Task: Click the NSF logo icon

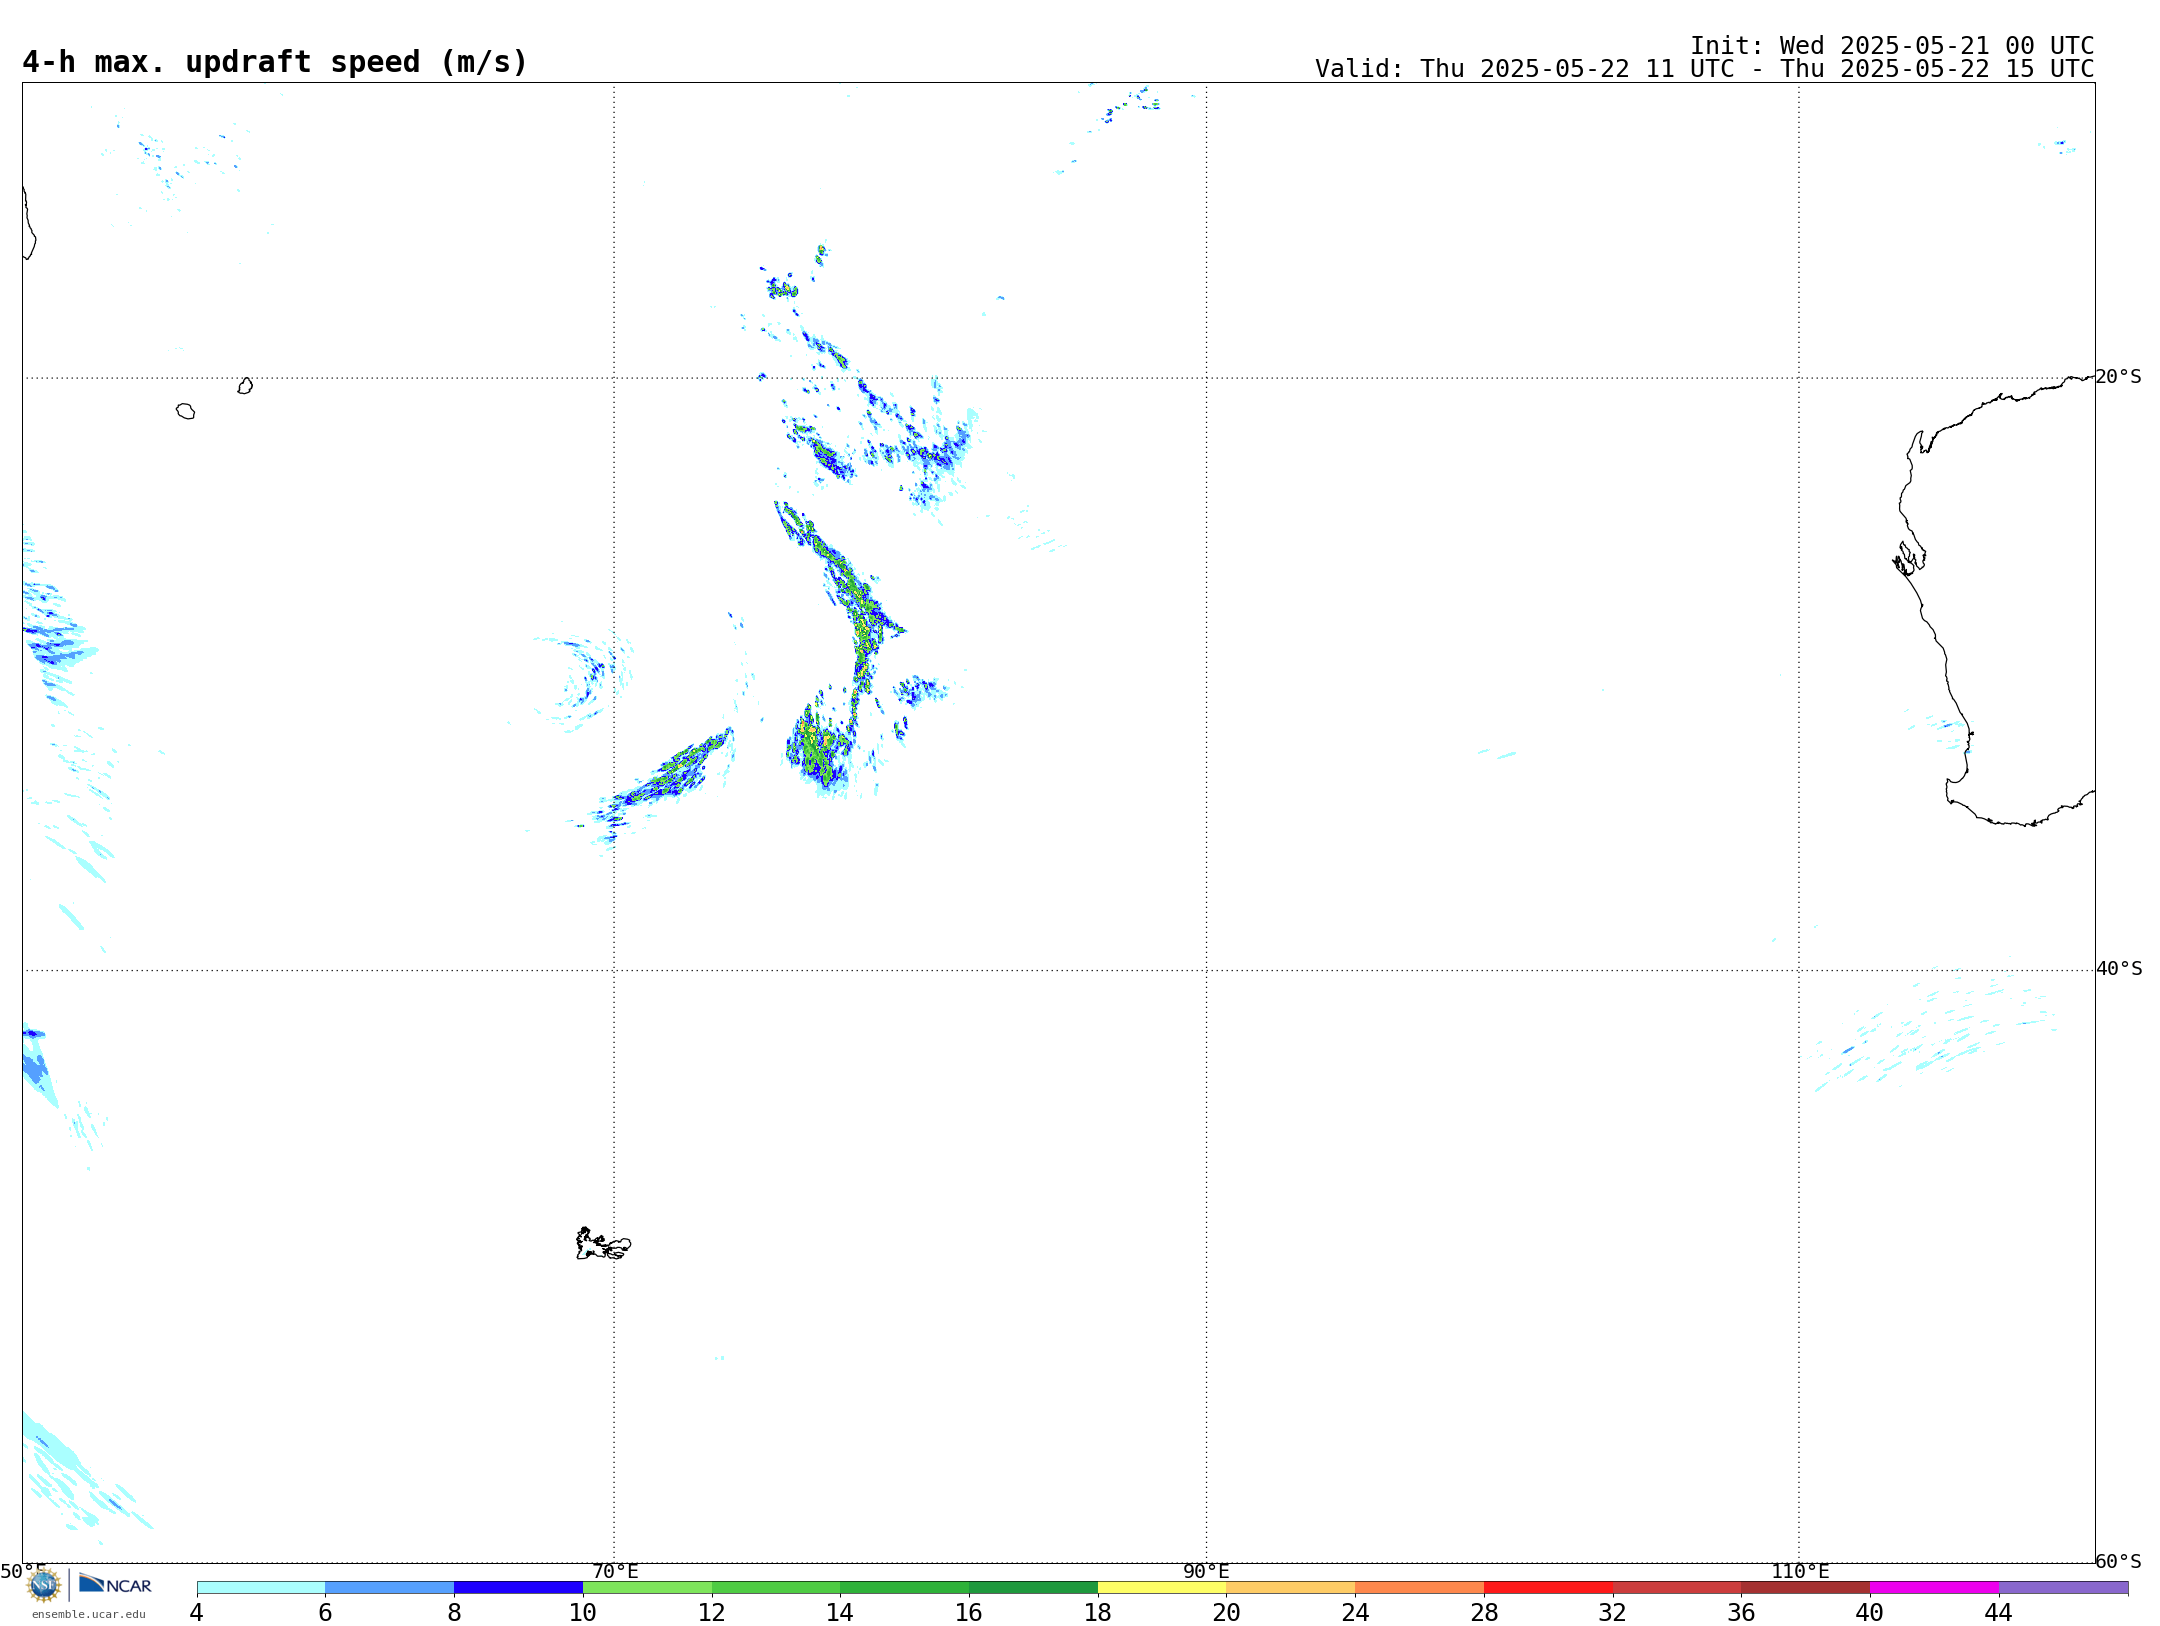Action: (44, 1585)
